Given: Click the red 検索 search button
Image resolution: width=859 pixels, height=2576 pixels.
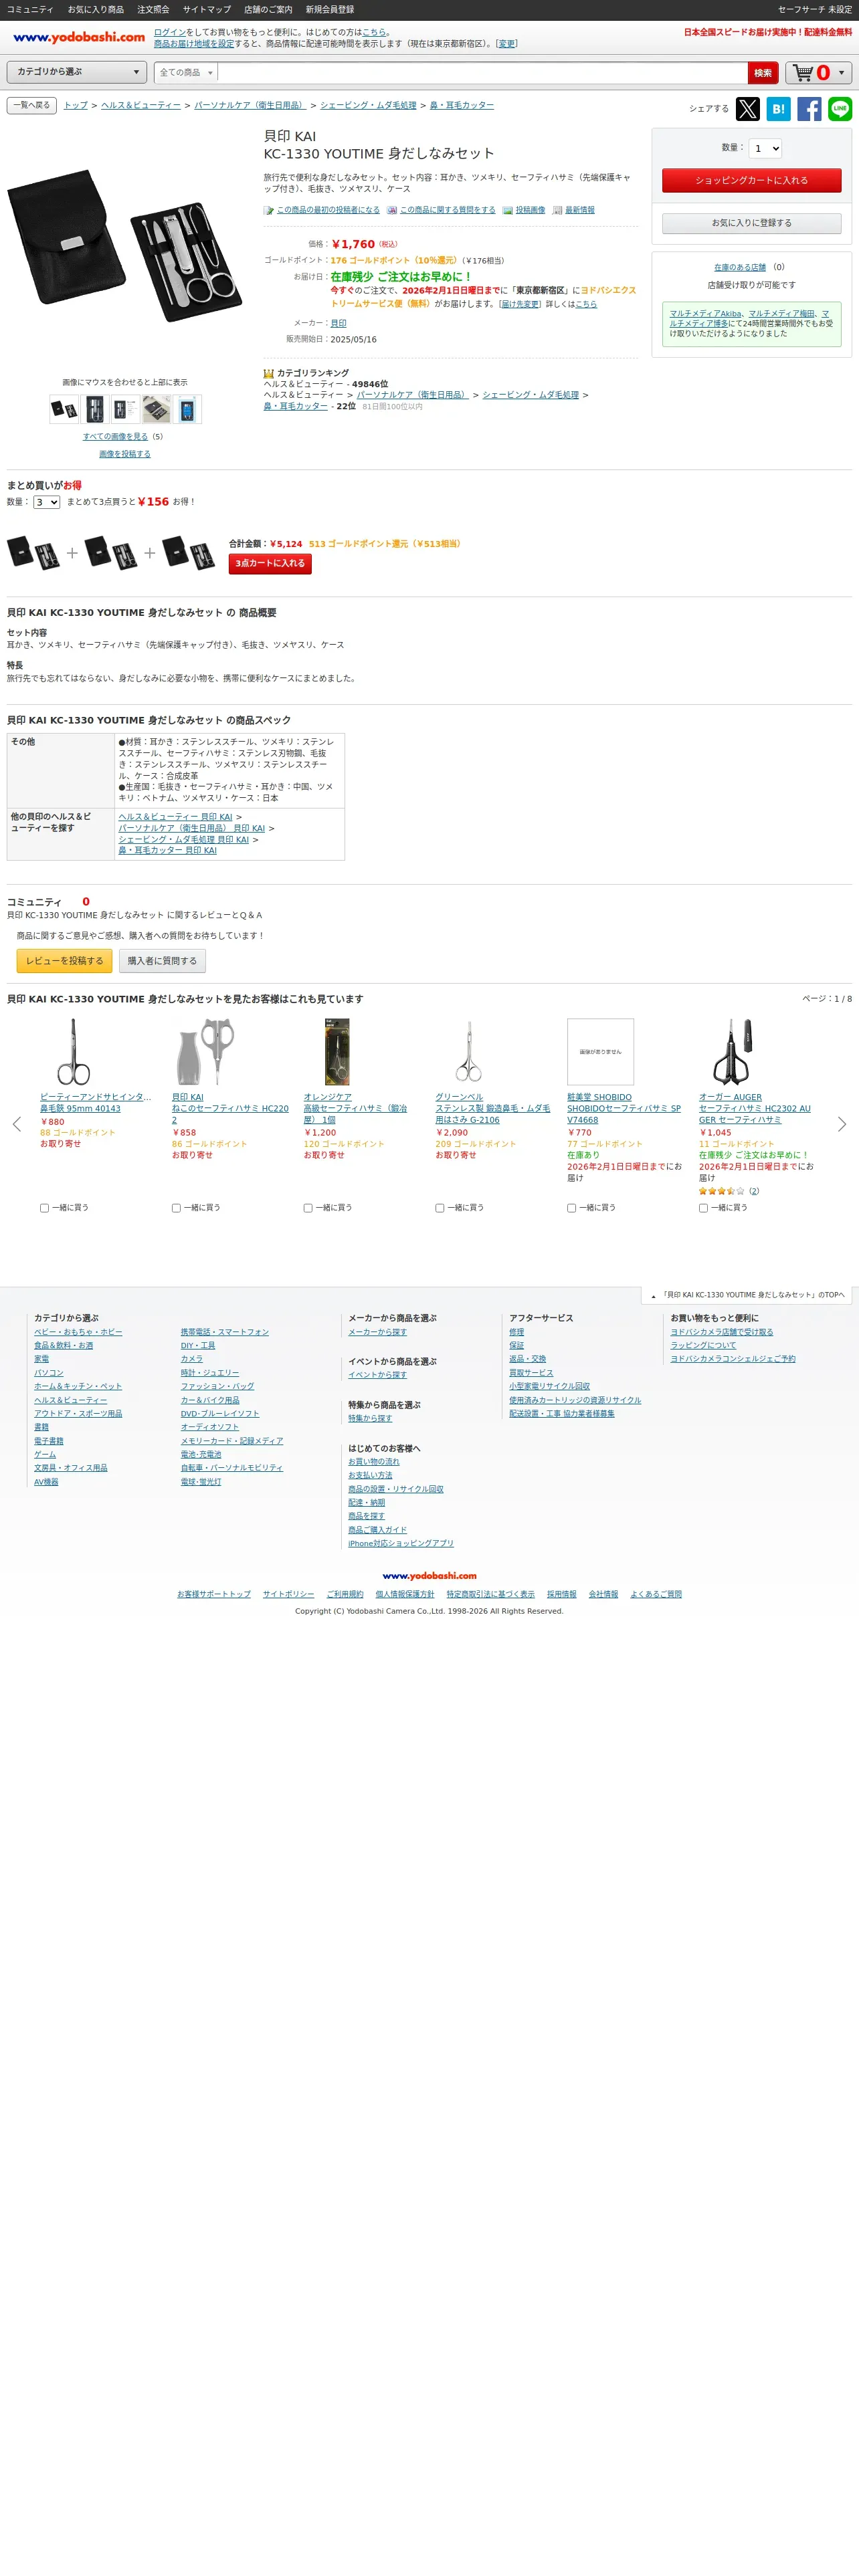Looking at the screenshot, I should [763, 73].
